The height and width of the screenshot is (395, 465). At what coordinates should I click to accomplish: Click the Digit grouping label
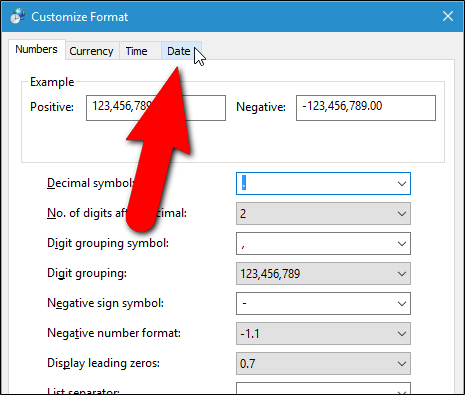(x=87, y=273)
